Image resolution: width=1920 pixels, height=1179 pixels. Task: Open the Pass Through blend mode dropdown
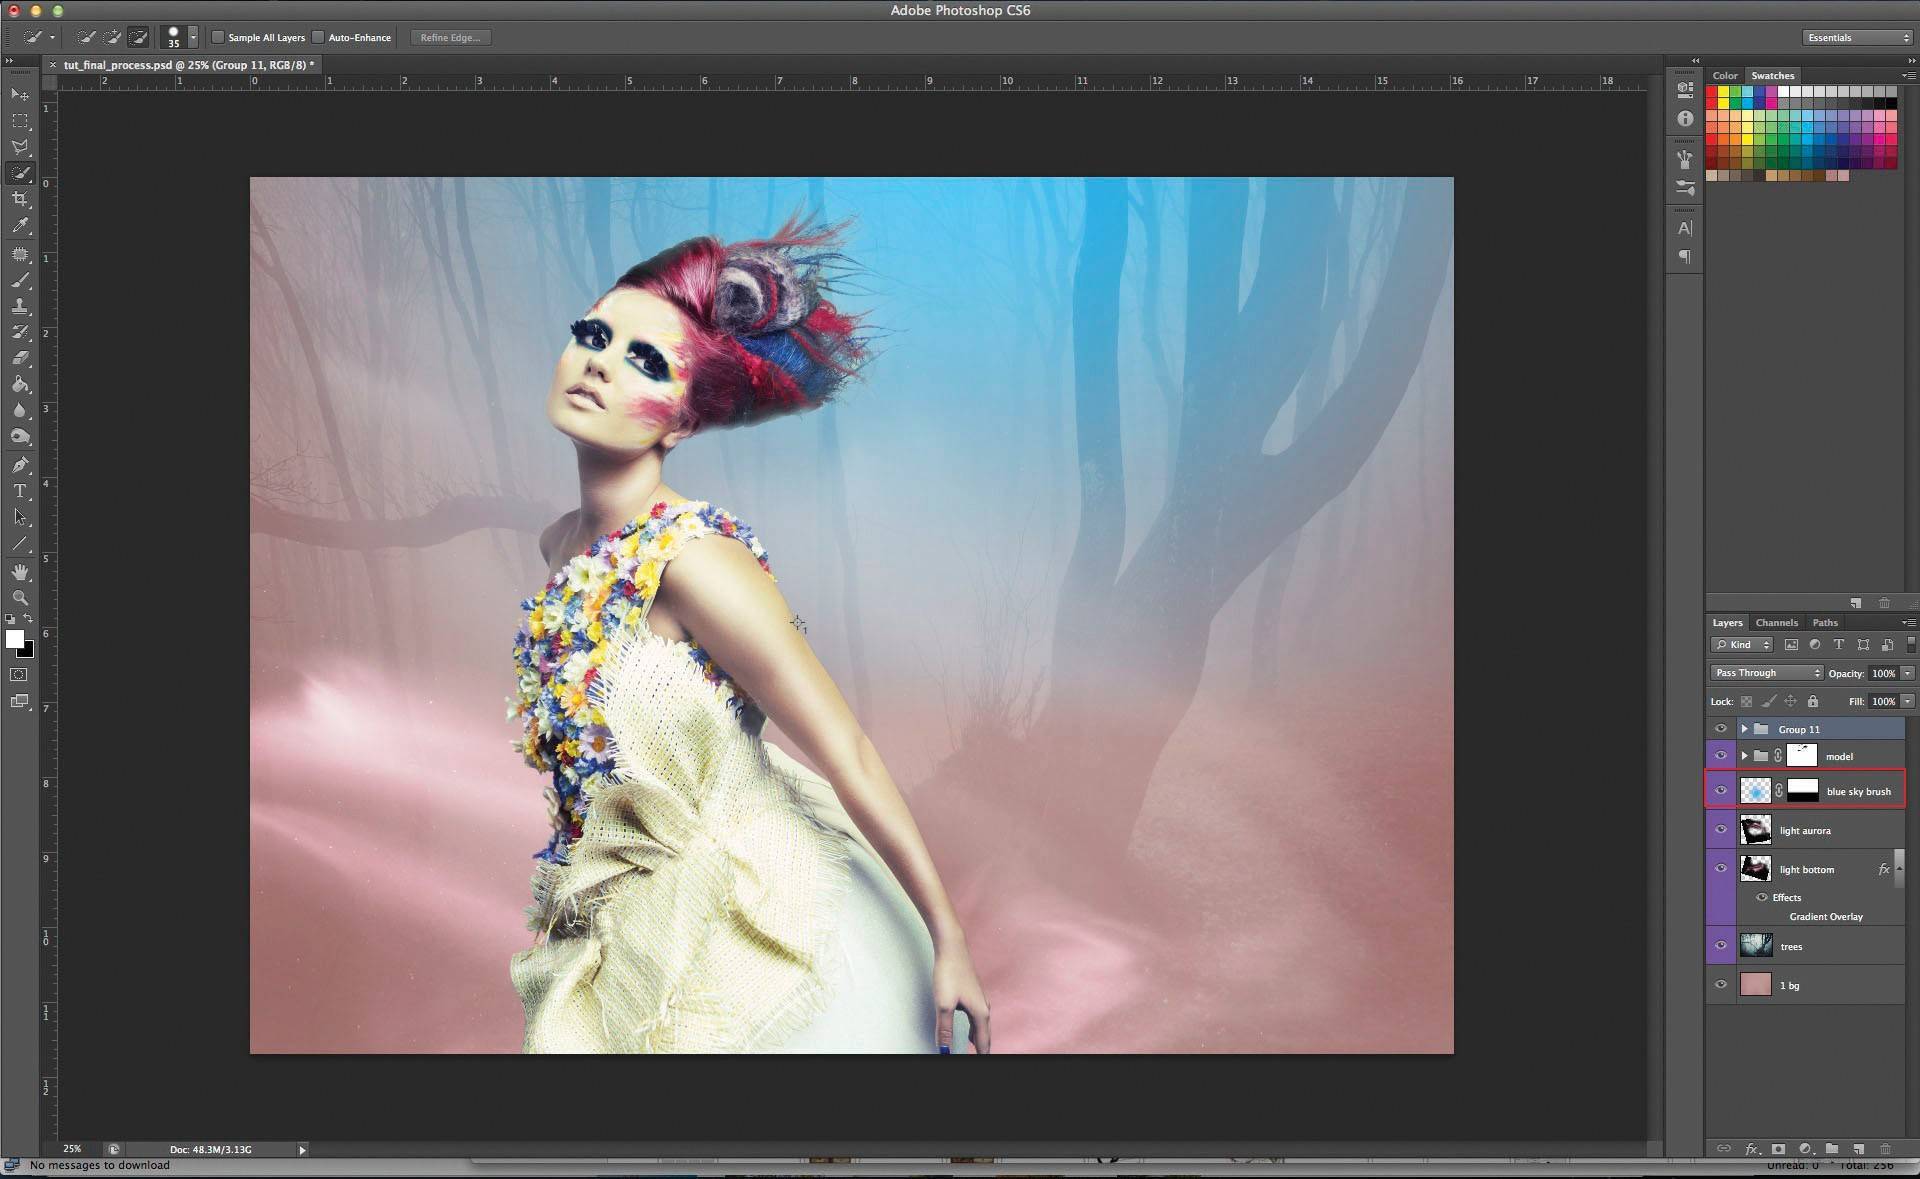pyautogui.click(x=1767, y=673)
